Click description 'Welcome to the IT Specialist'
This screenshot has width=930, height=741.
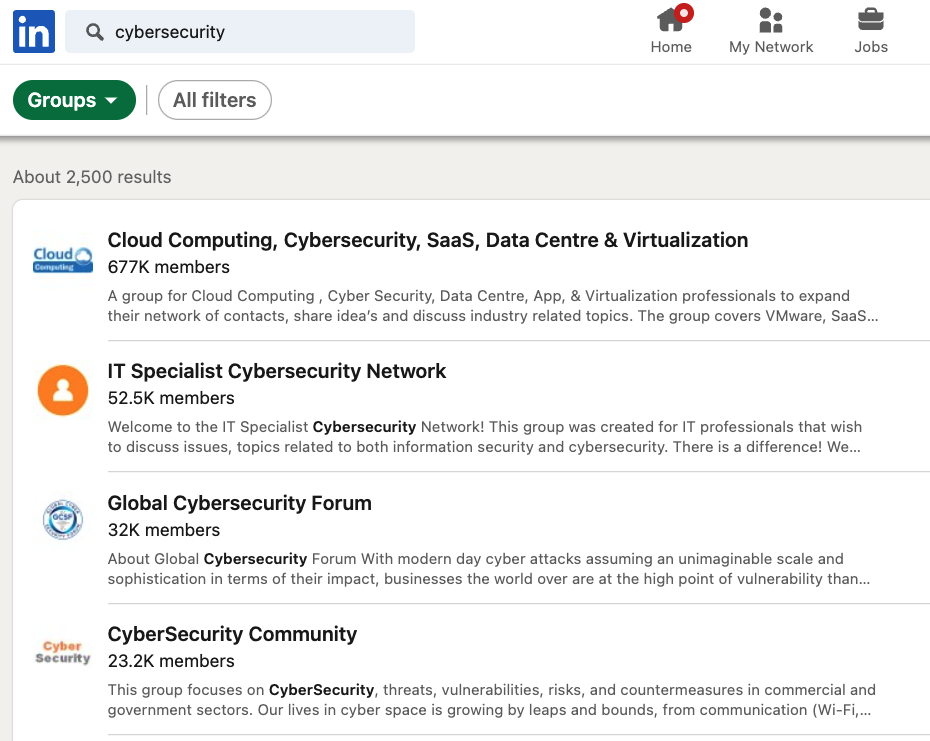485,437
